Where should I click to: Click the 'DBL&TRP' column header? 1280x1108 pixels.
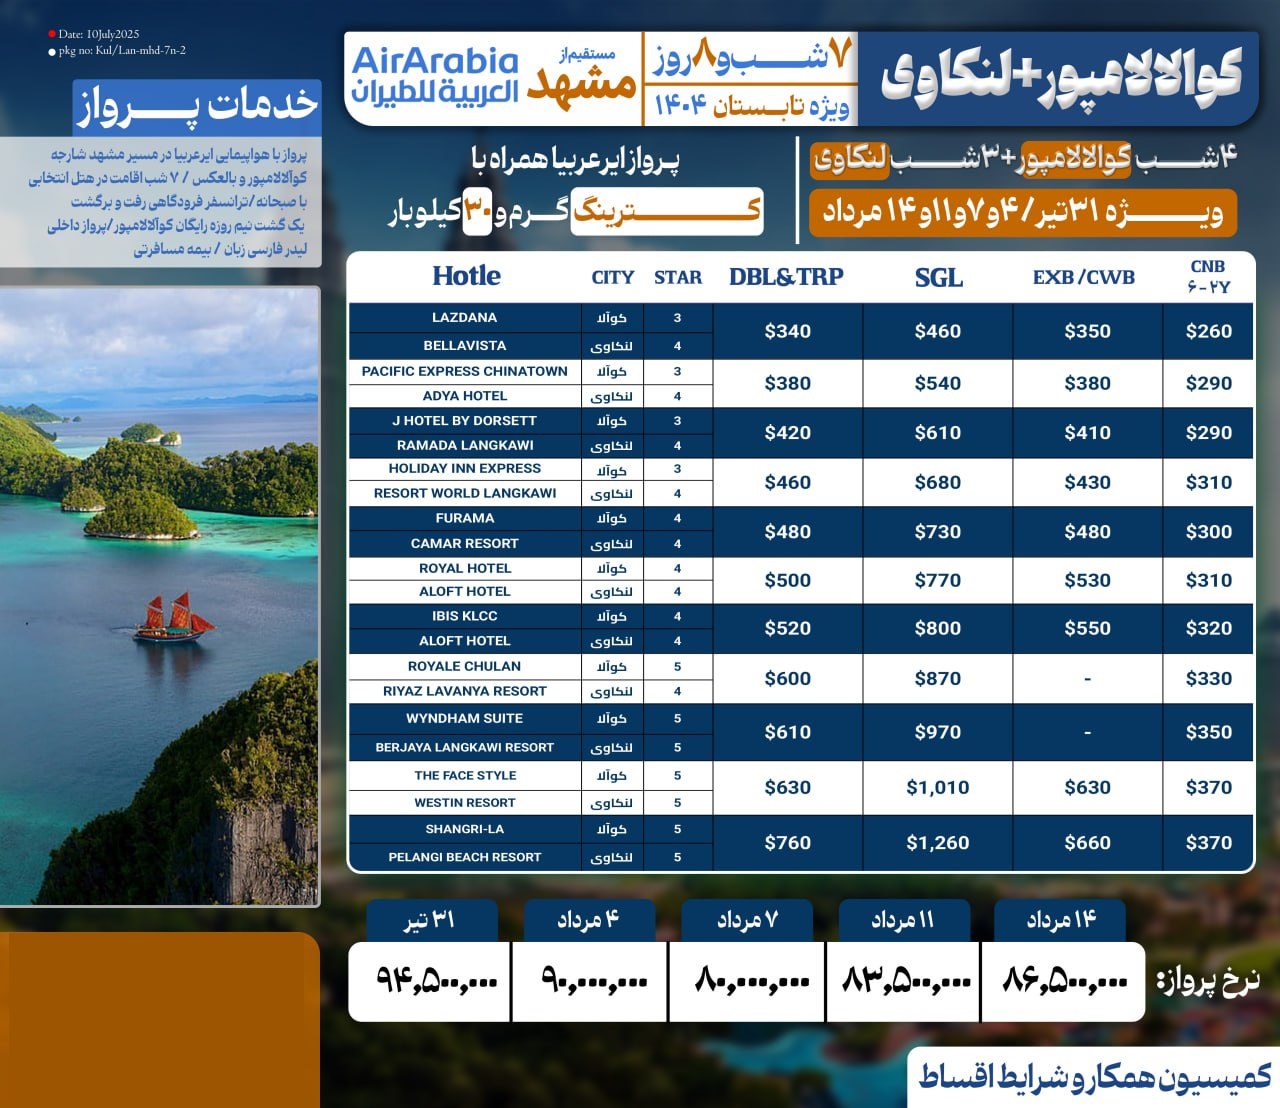point(786,277)
